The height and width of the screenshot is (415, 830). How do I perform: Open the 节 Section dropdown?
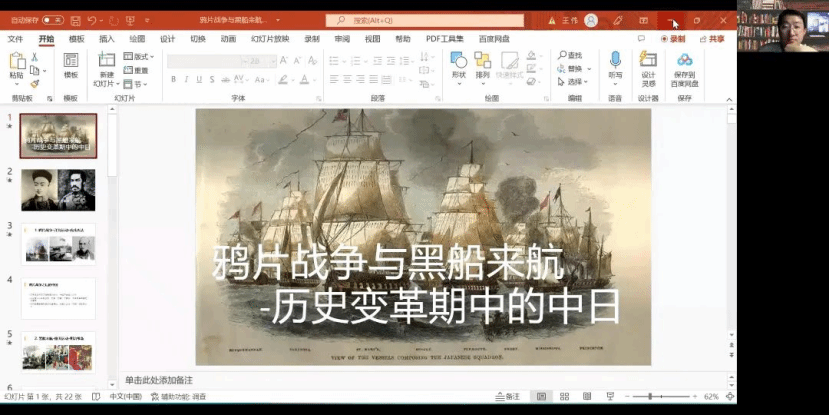(135, 84)
